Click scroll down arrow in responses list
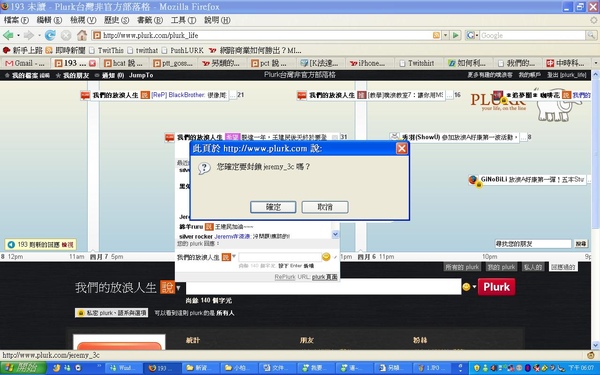This screenshot has height=375, width=600. click(335, 234)
